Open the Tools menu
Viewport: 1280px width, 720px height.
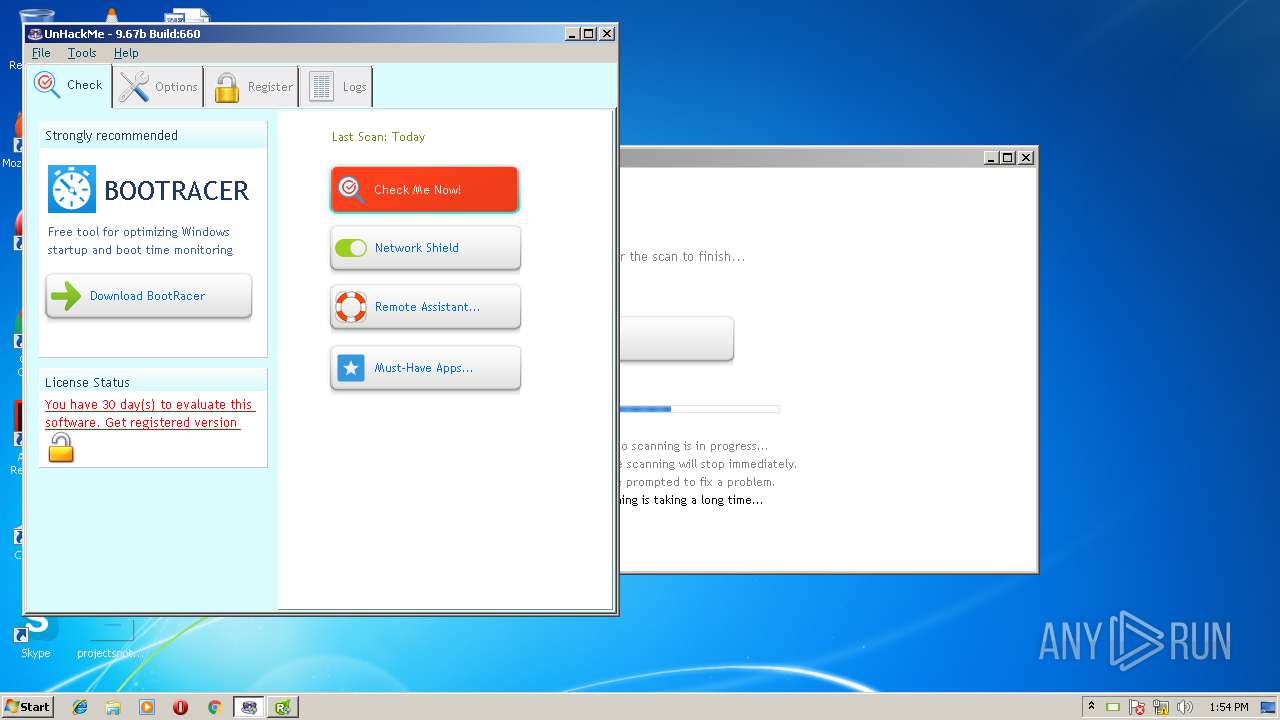82,53
